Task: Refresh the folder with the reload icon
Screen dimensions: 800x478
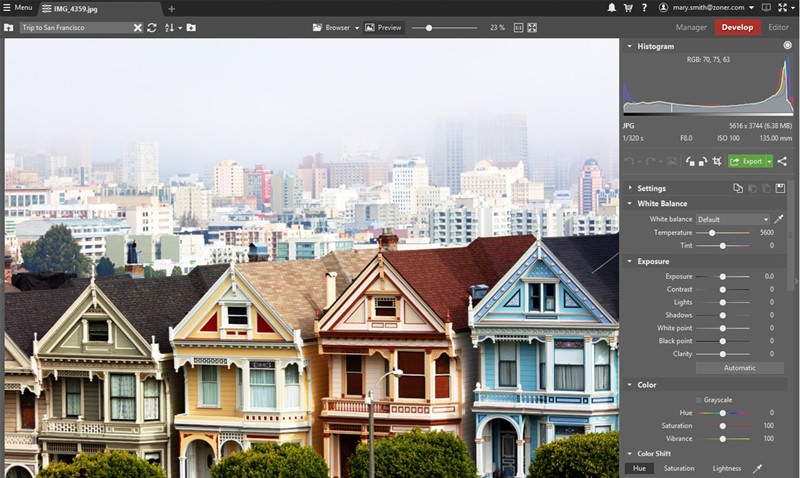Action: [152, 28]
